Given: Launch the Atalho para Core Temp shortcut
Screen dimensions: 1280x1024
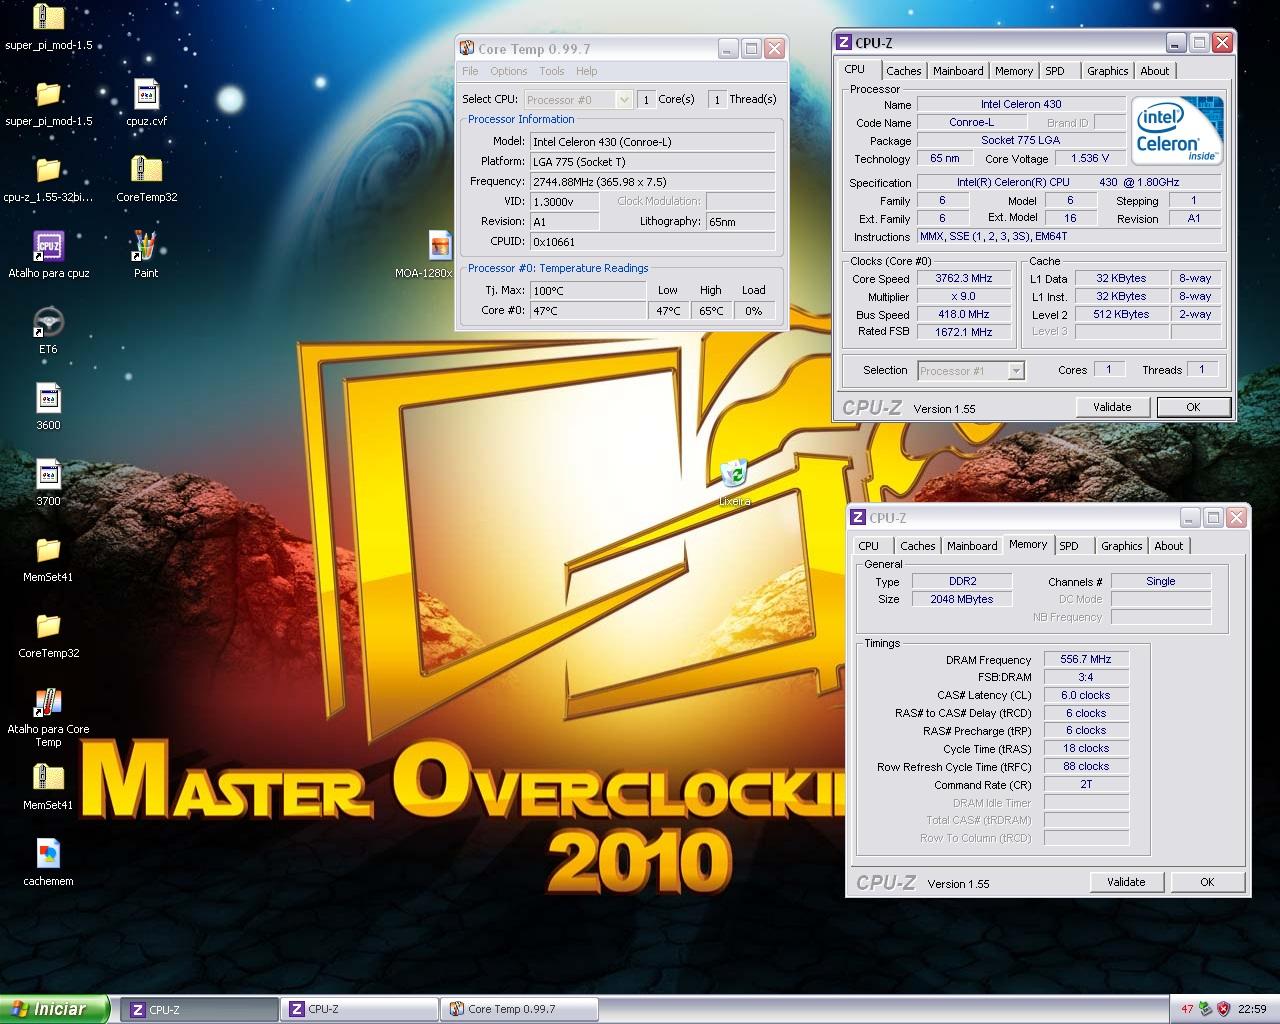Looking at the screenshot, I should pos(48,702).
